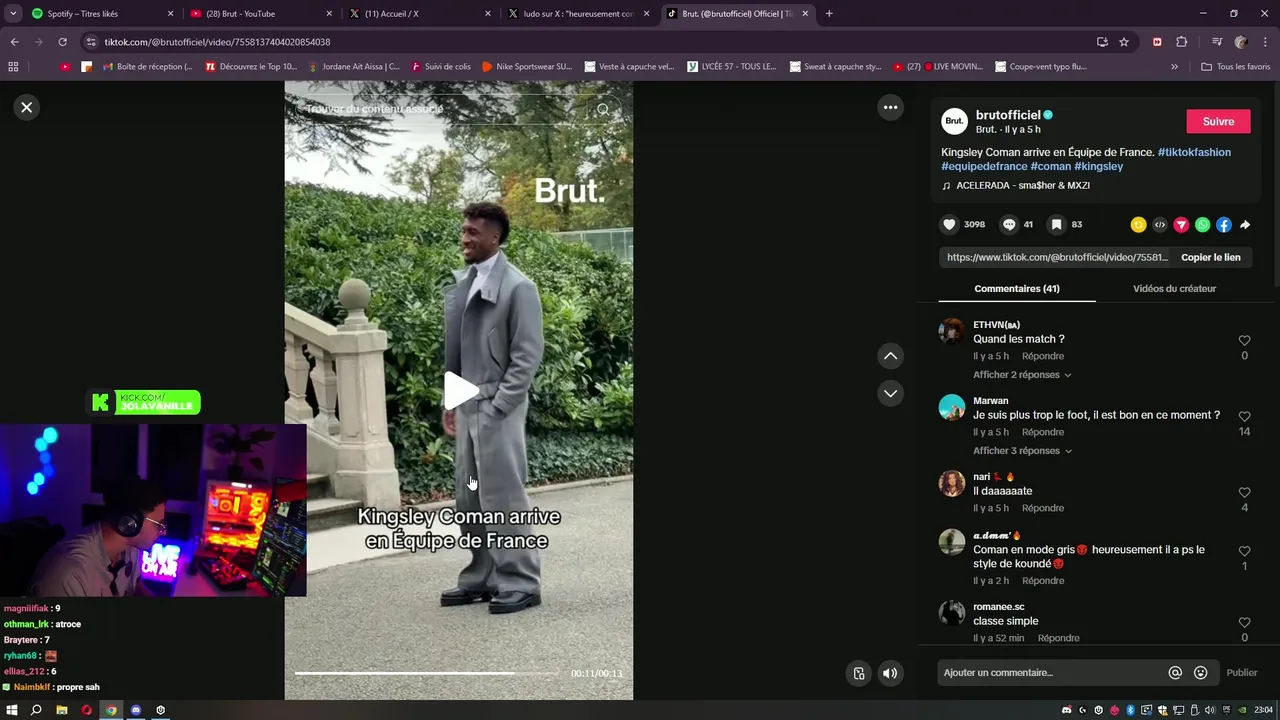
Task: Close the TikTok video viewer
Action: point(27,107)
